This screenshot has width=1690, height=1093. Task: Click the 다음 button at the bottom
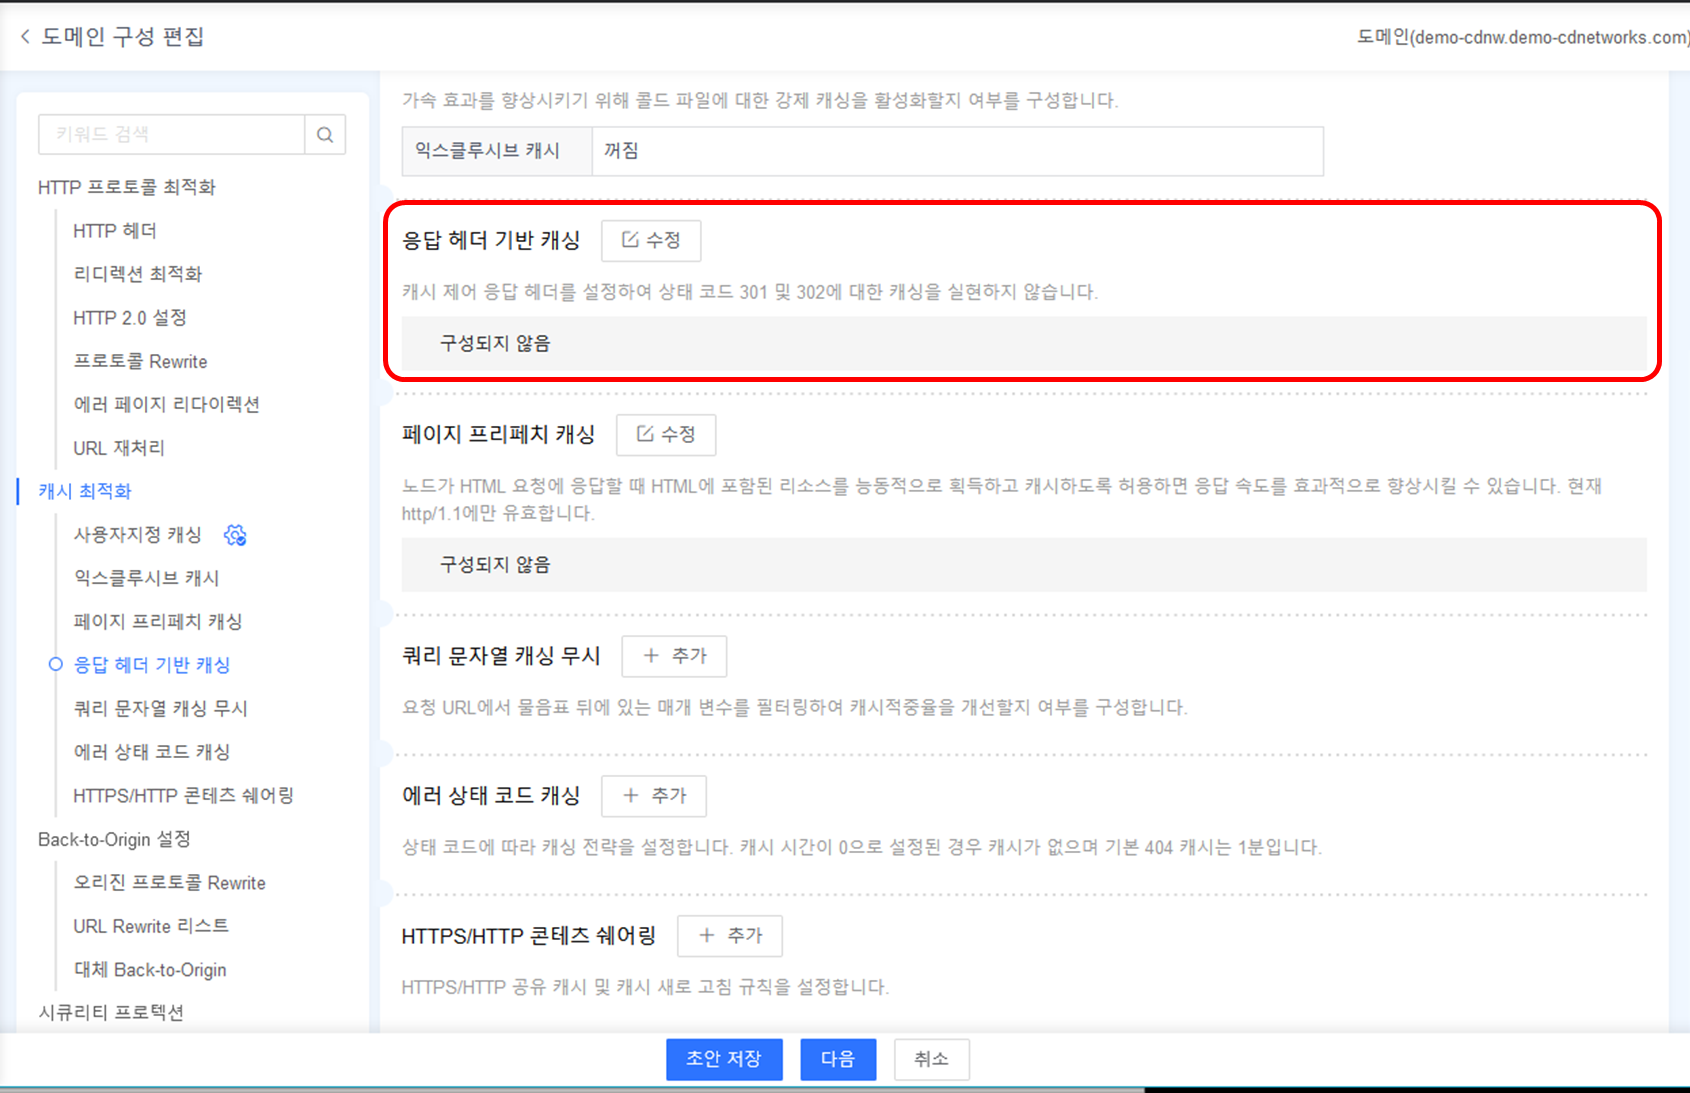coord(838,1059)
